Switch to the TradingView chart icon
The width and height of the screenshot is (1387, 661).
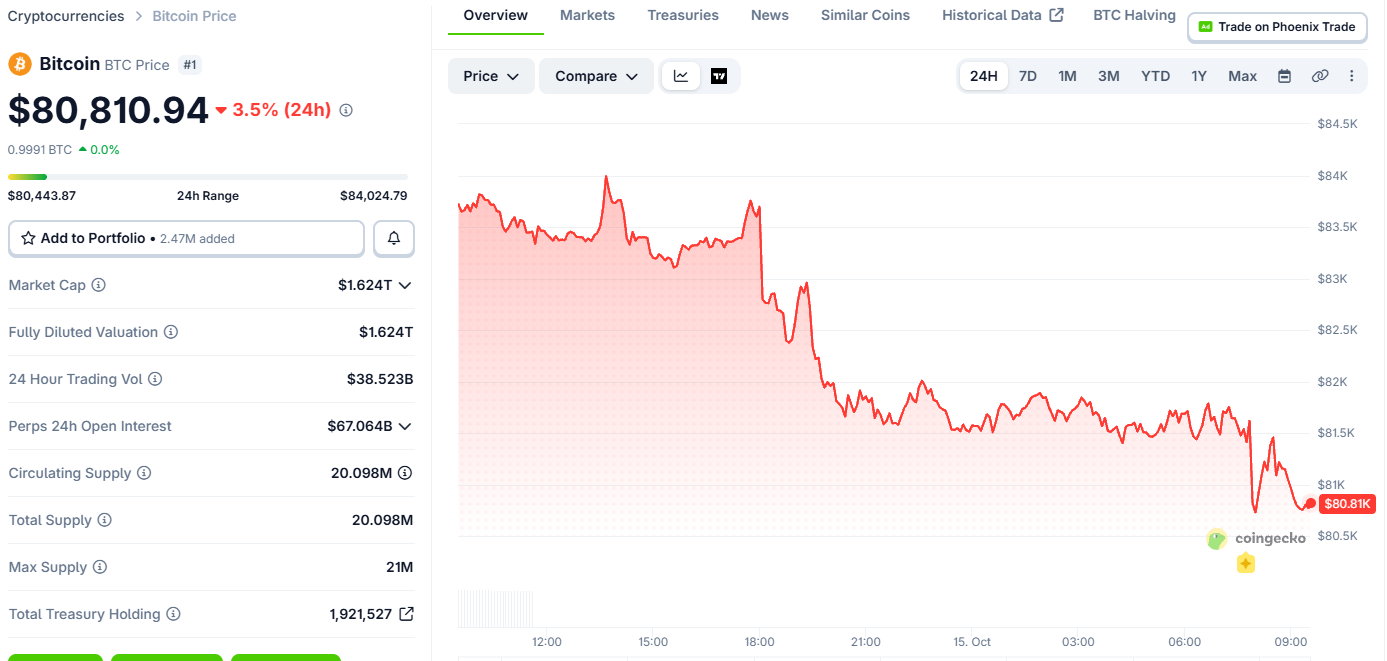719,76
